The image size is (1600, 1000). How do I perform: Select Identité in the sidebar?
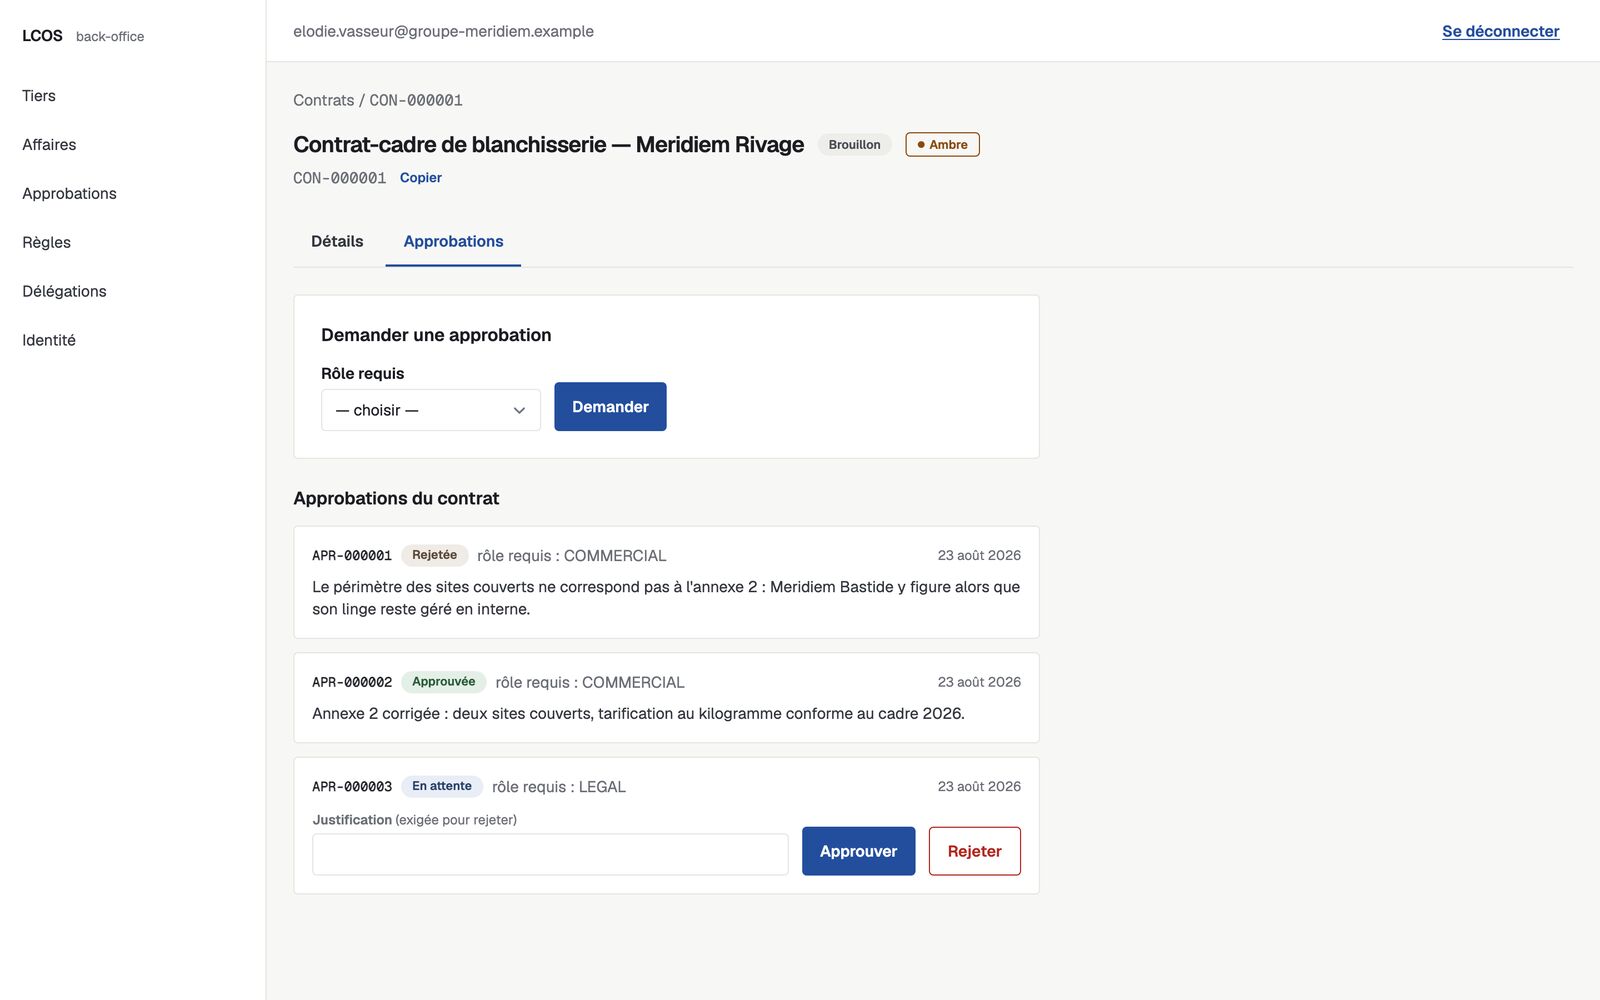(49, 341)
